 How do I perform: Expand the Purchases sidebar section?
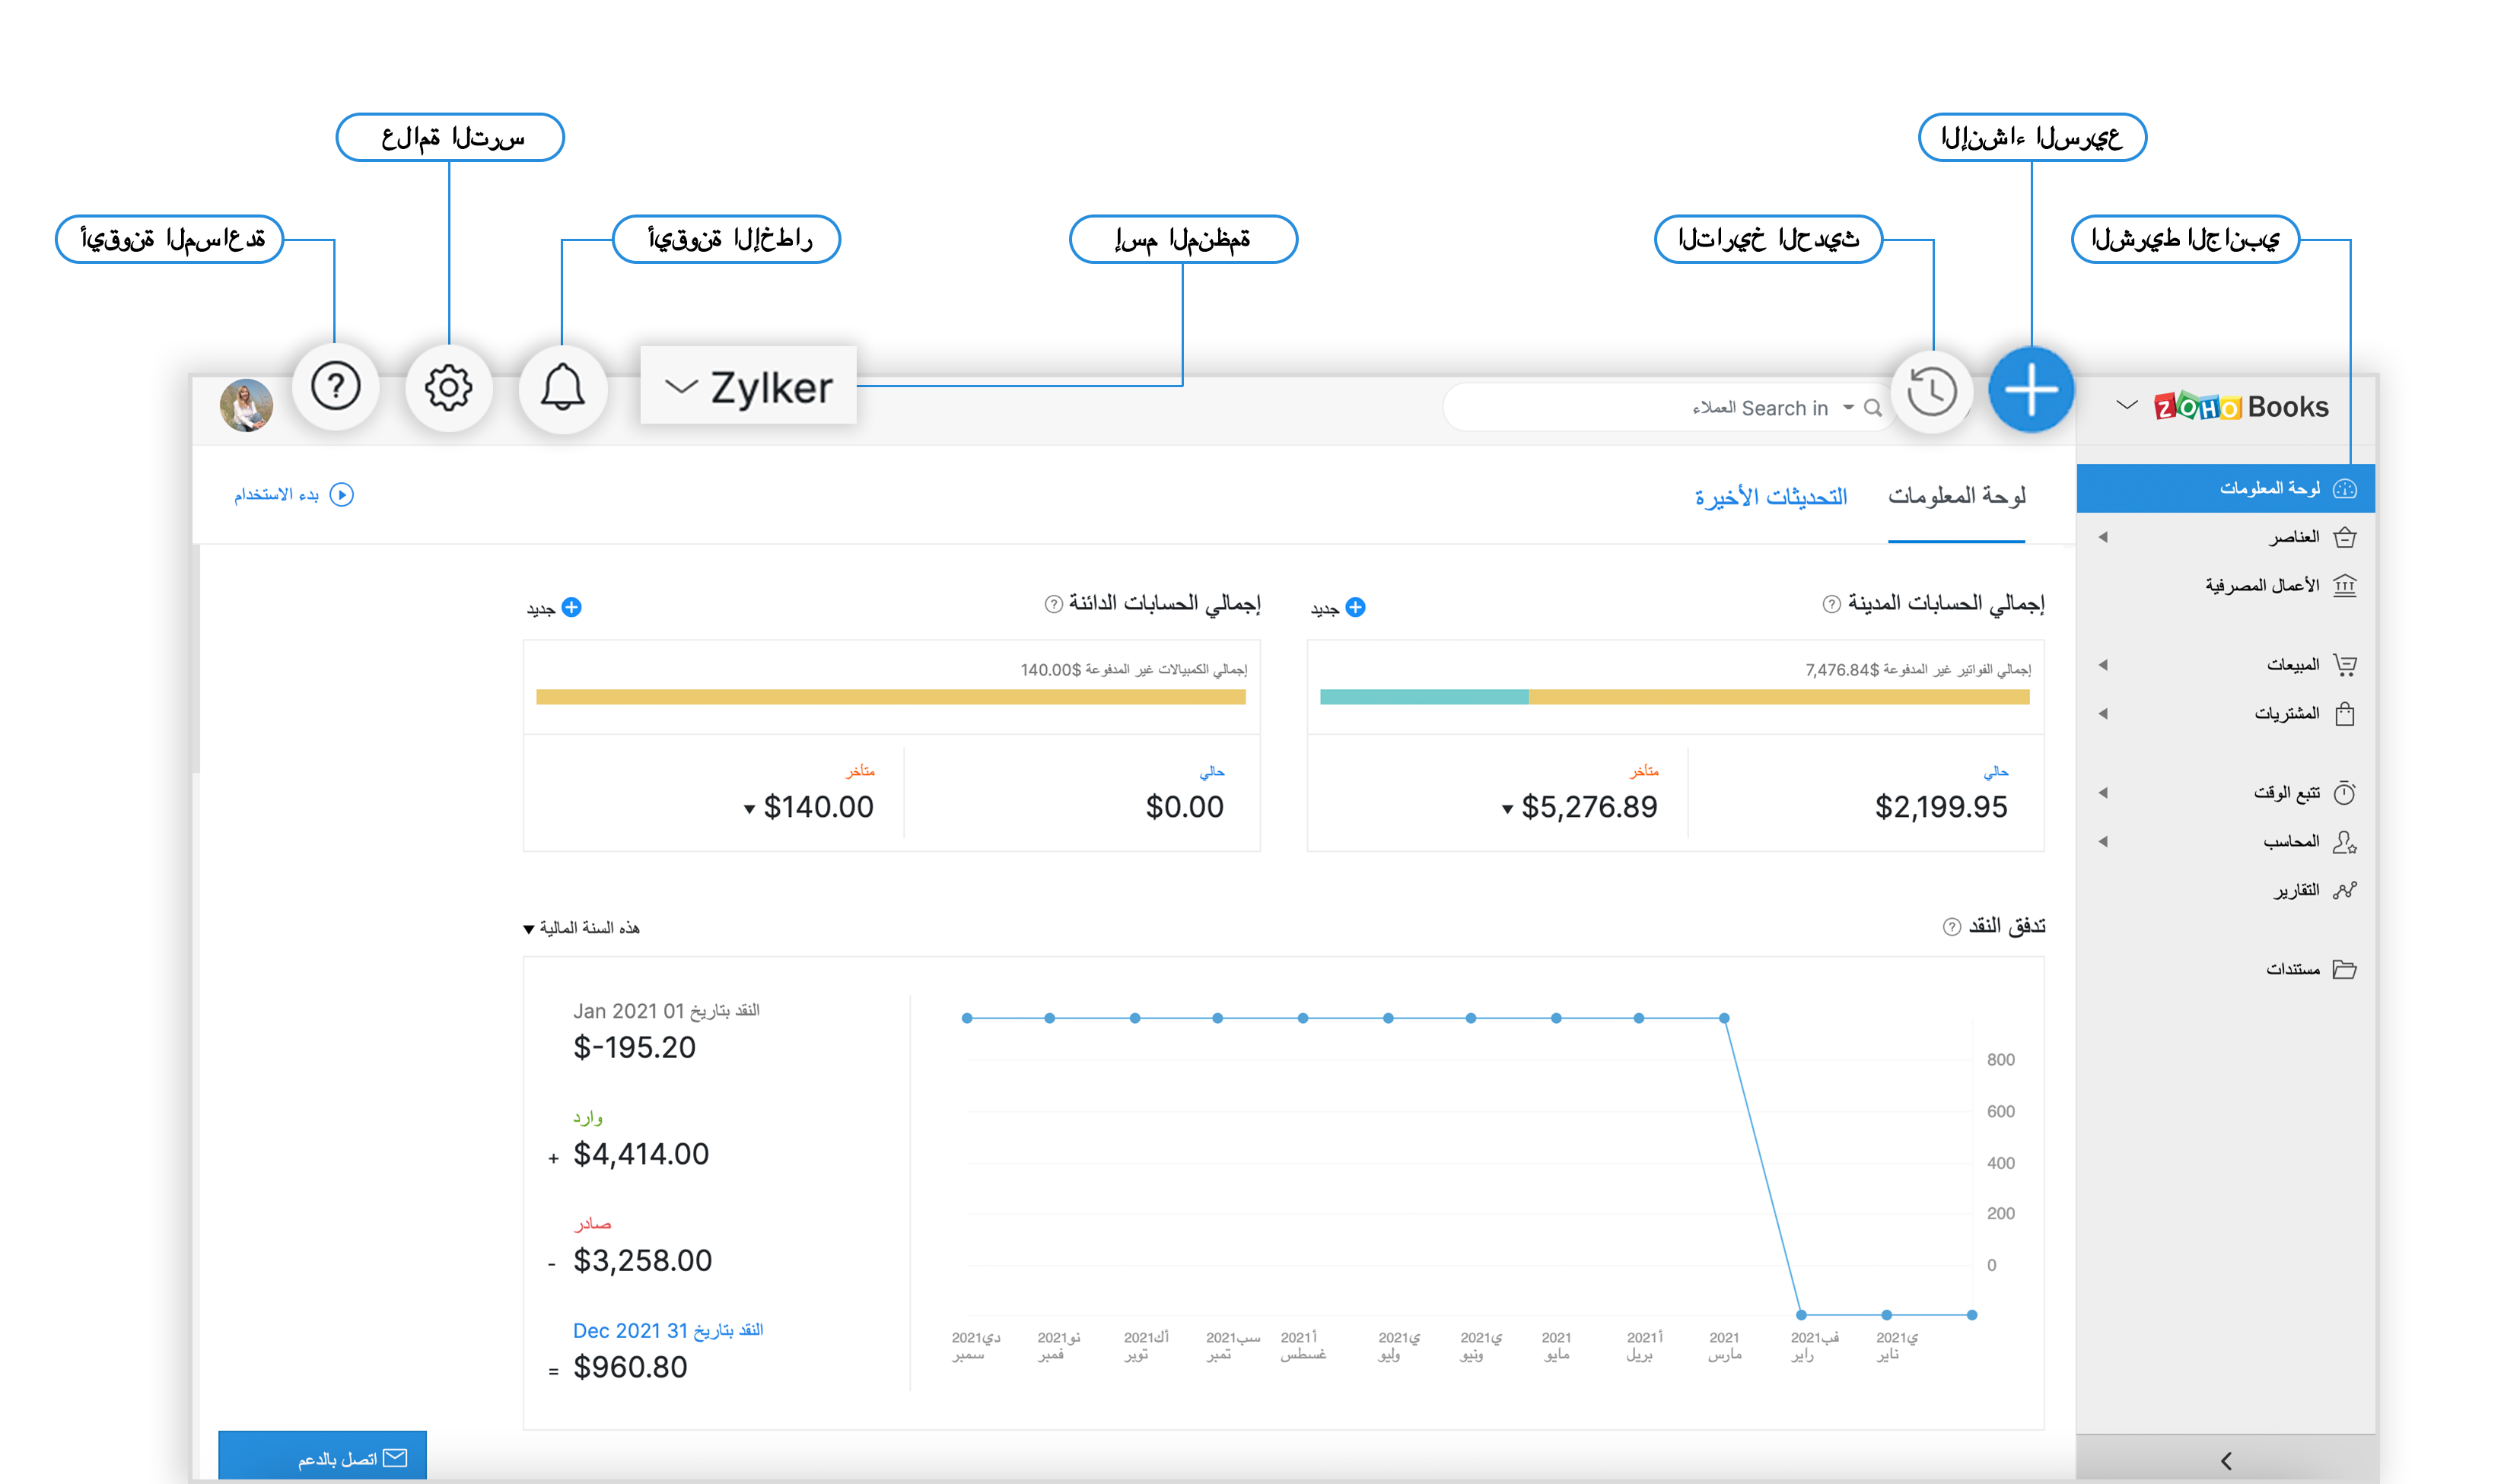click(2286, 714)
